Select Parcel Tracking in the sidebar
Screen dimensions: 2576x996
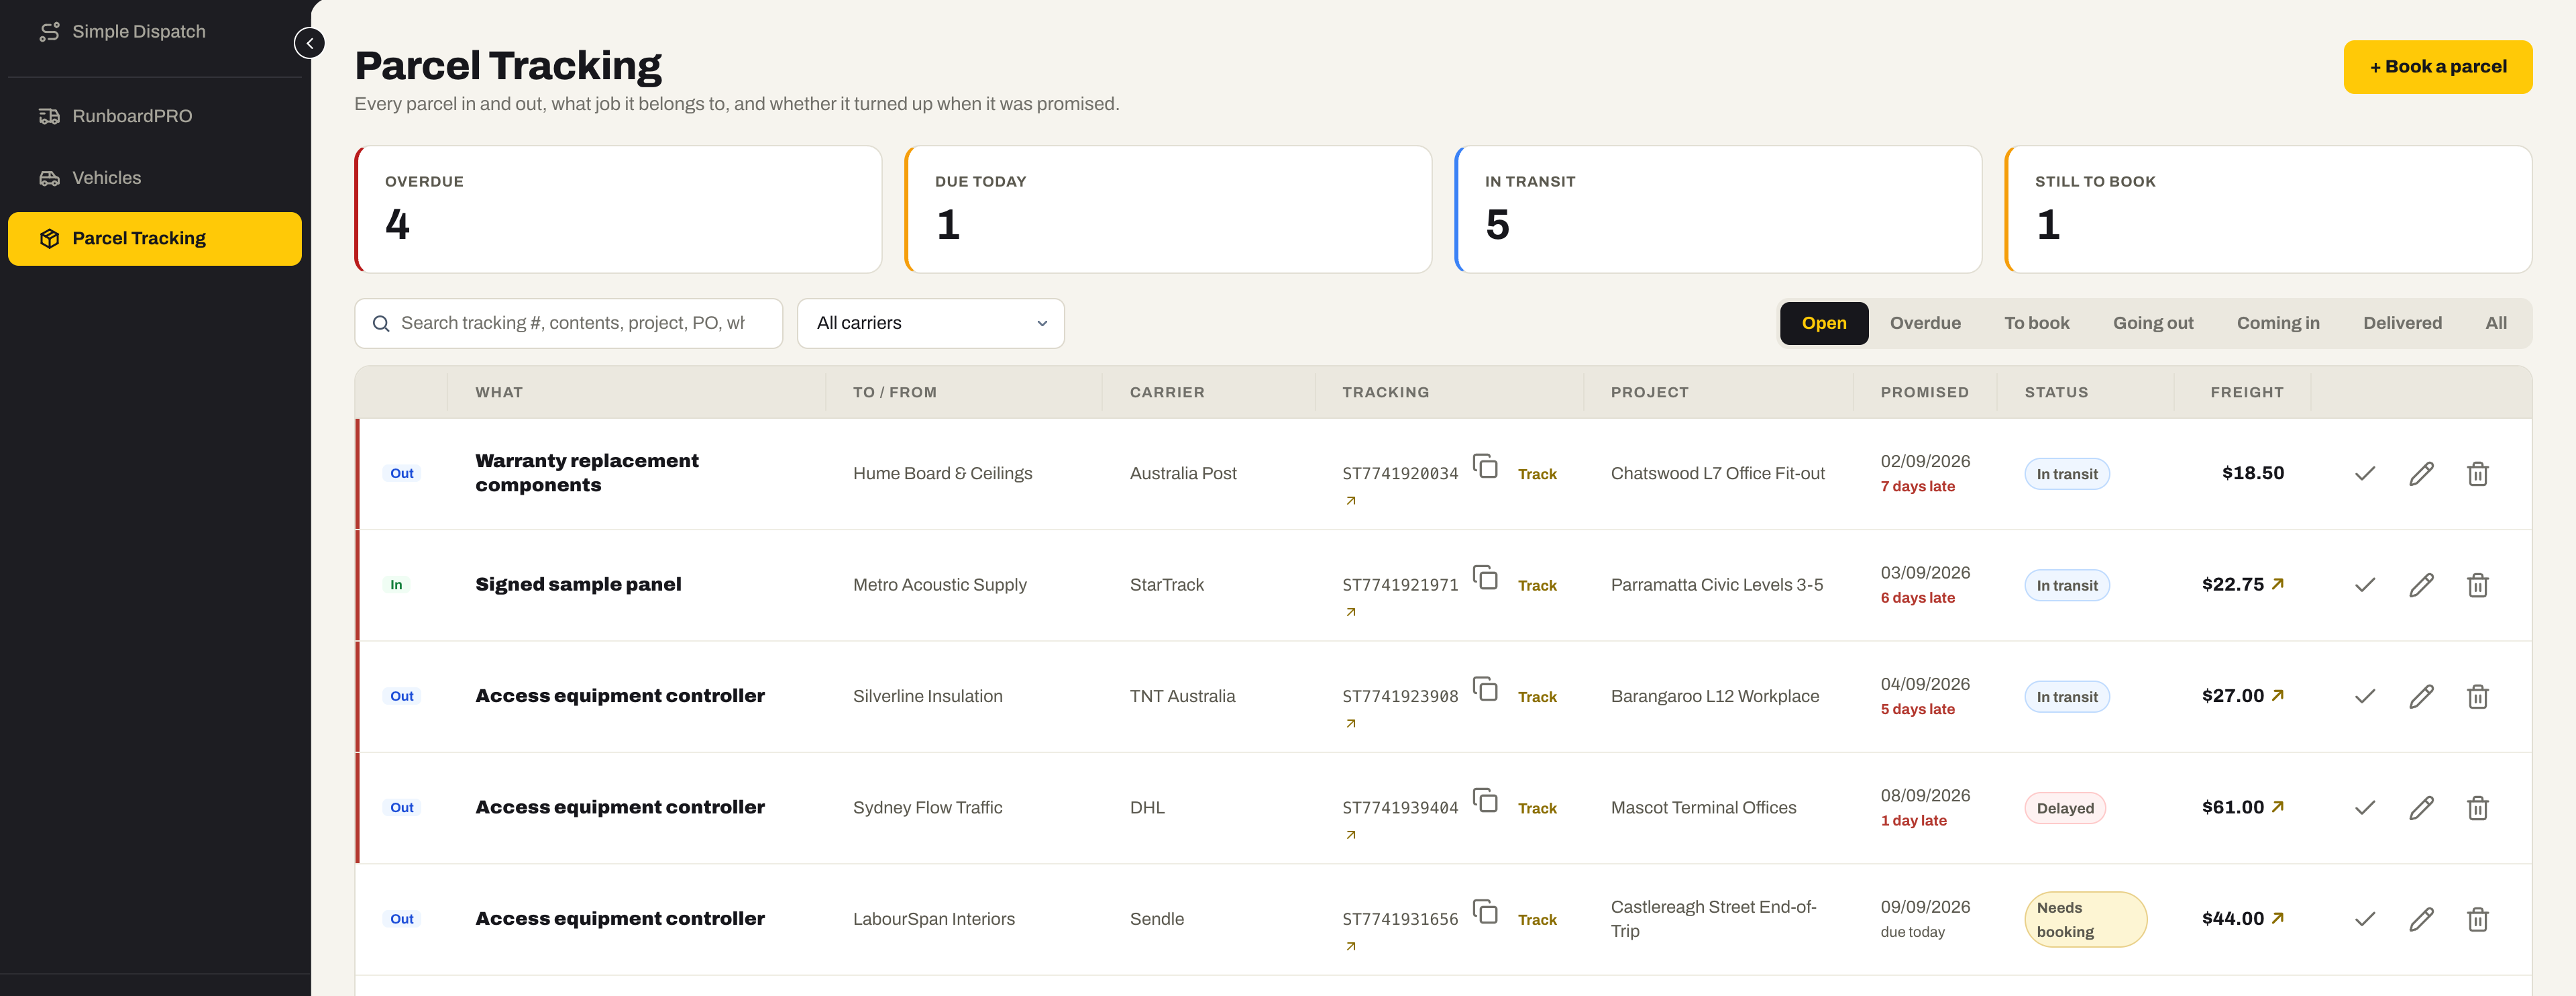(155, 239)
